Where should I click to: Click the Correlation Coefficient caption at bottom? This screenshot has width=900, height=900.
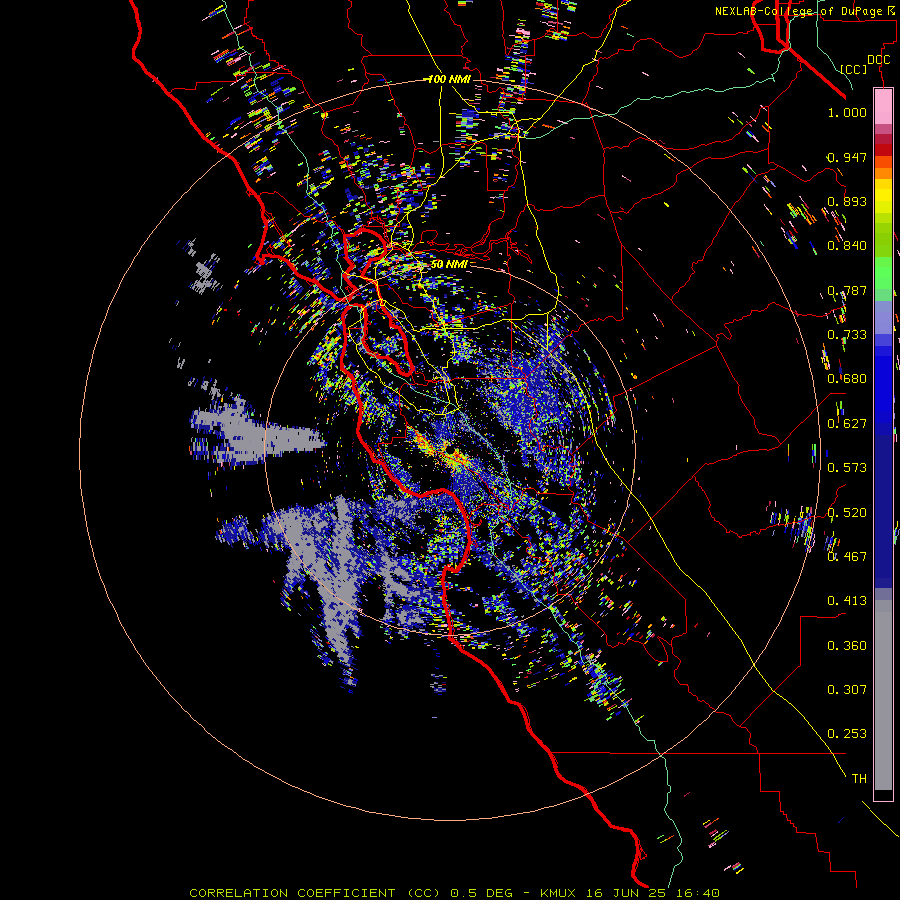[x=455, y=893]
